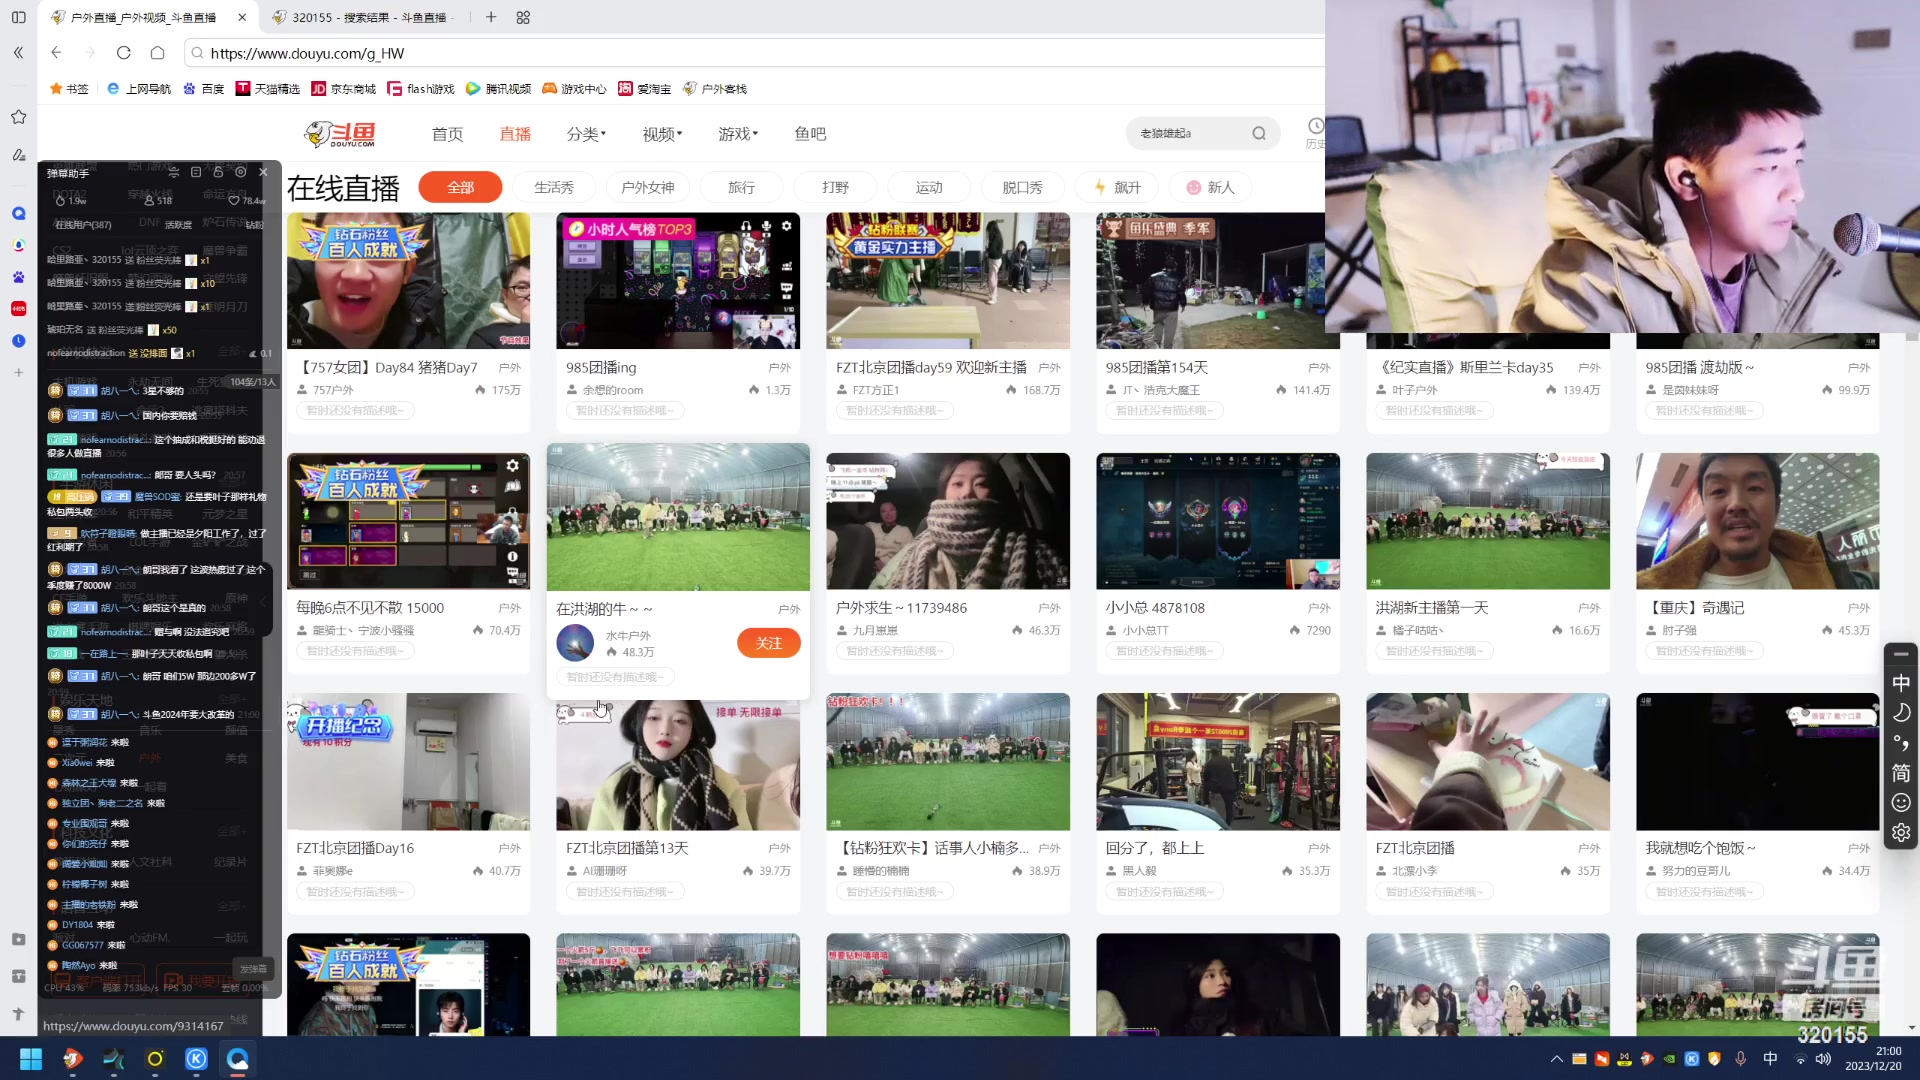Click the 弹幕助手 filter lines icon
Image resolution: width=1920 pixels, height=1080 pixels.
pyautogui.click(x=174, y=172)
